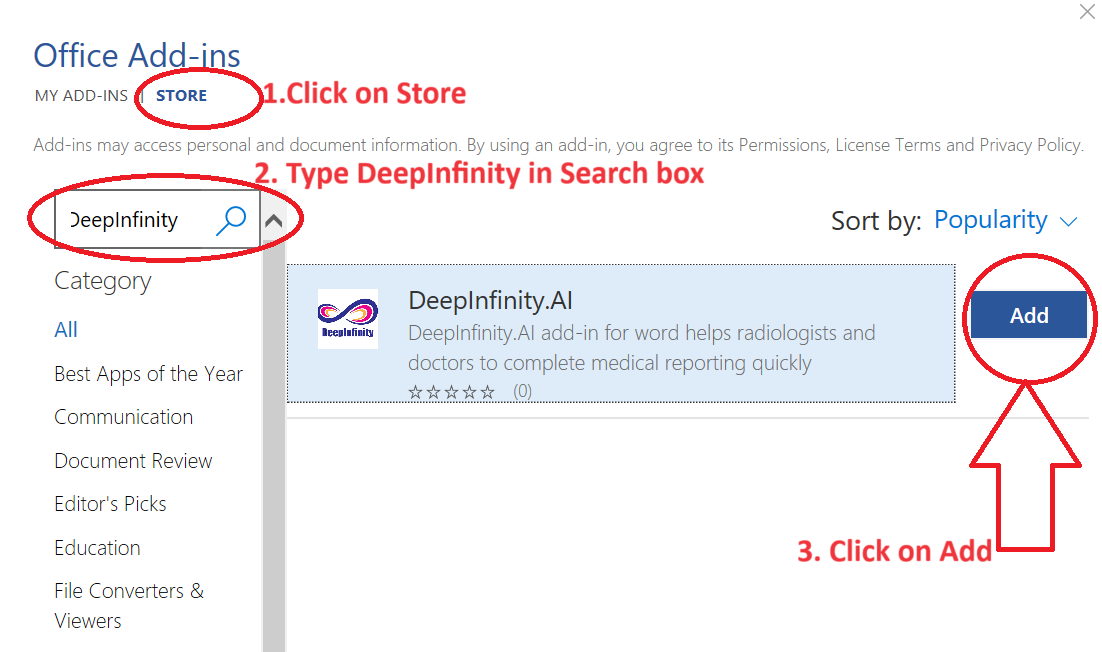Close the Office Add-ins dialog
Screen dimensions: 1102x652
pos(1087,12)
